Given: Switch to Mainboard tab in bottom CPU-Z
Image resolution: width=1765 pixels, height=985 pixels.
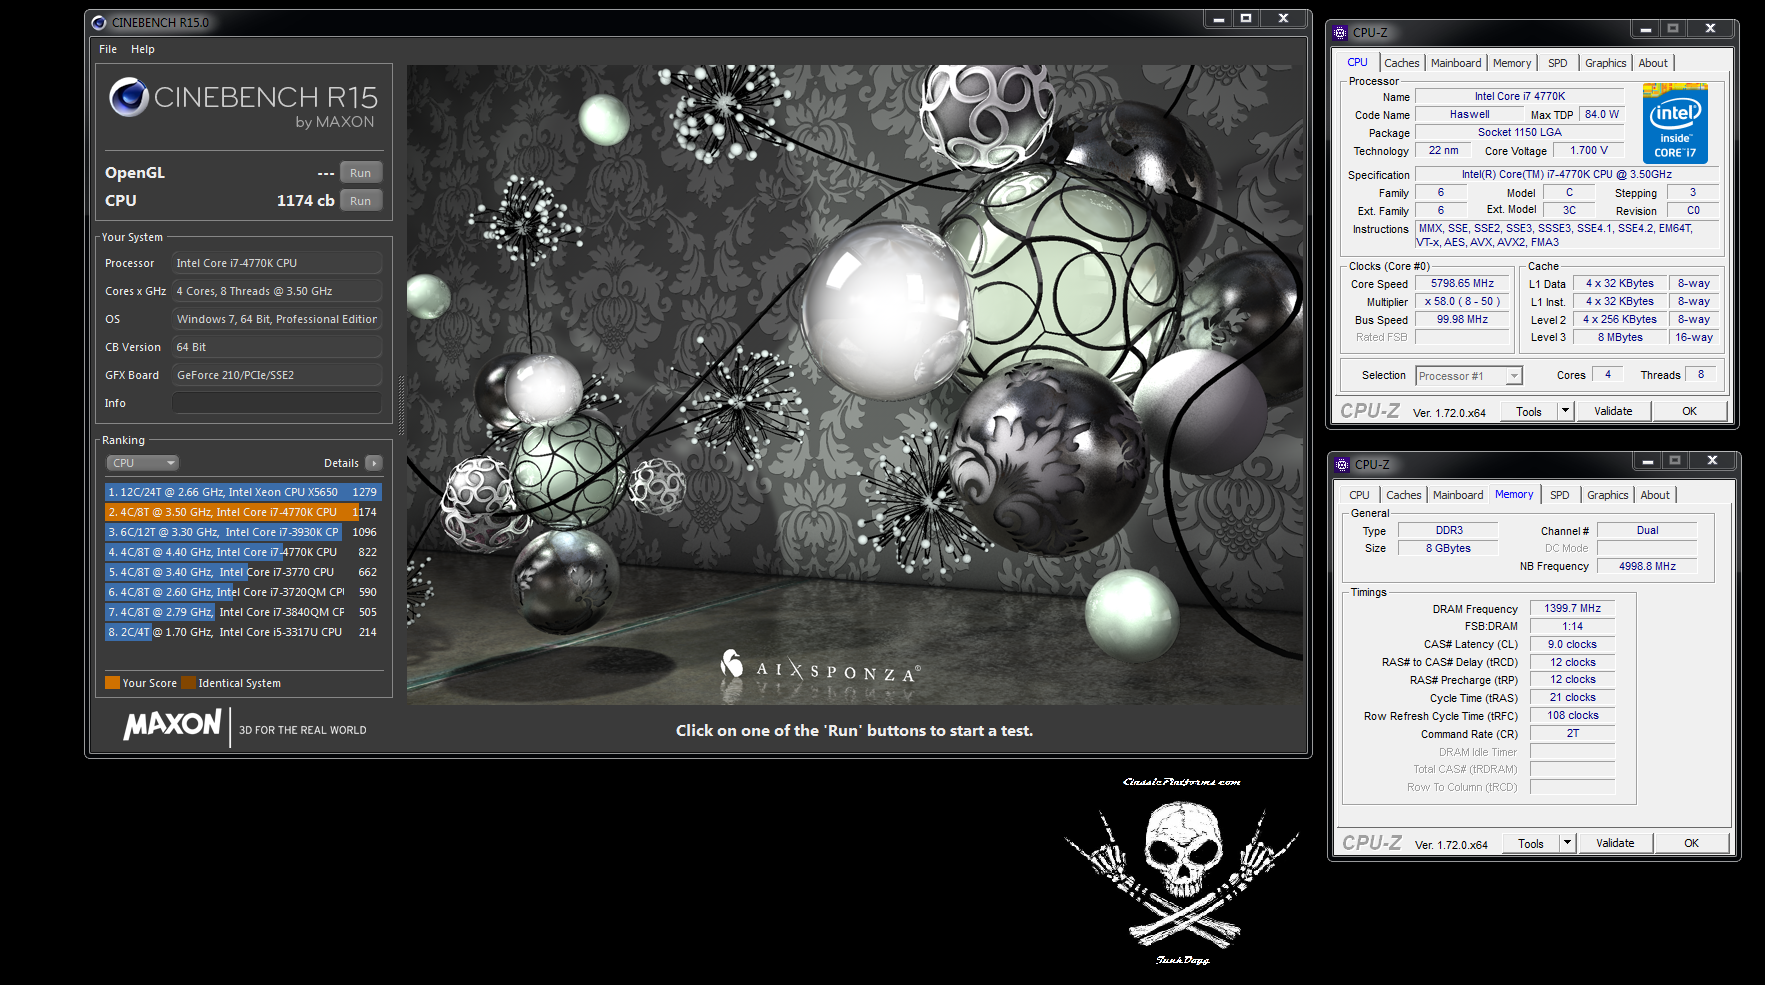Looking at the screenshot, I should pyautogui.click(x=1458, y=495).
